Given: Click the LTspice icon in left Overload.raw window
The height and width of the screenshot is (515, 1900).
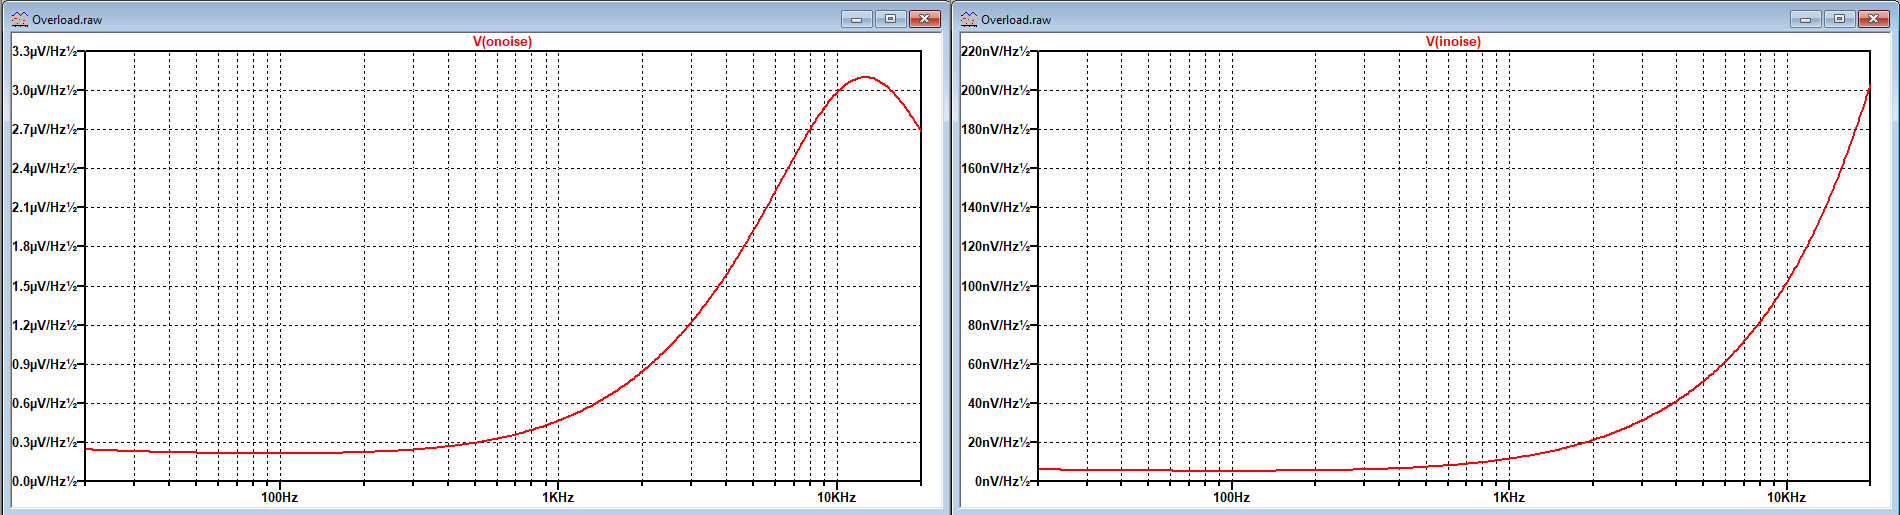Looking at the screenshot, I should tap(19, 19).
